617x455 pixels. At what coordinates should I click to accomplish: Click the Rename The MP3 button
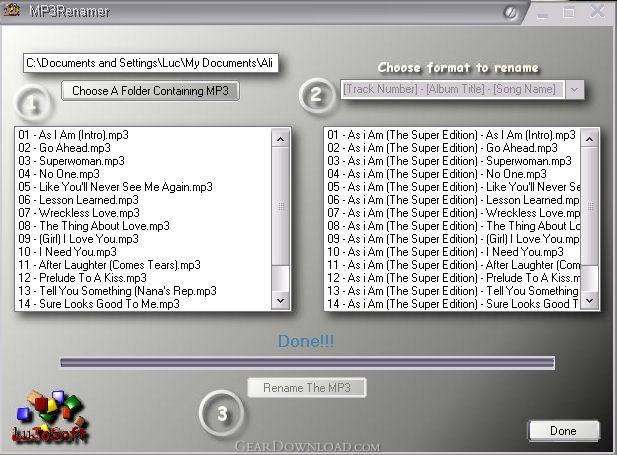pyautogui.click(x=307, y=388)
